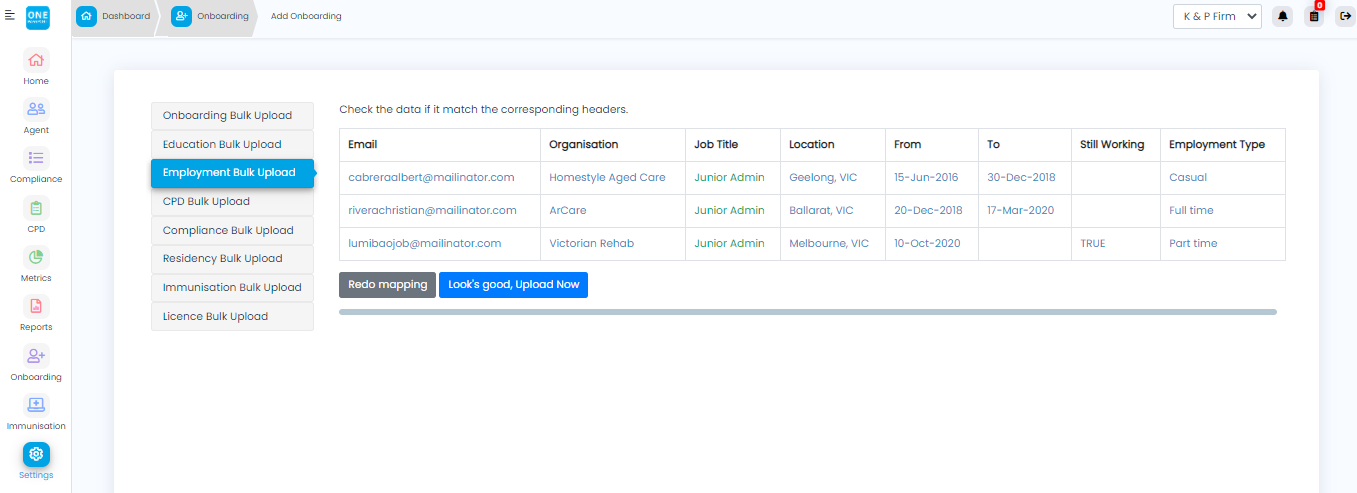Click the horizontal scrollbar under the table
The width and height of the screenshot is (1357, 493).
coord(808,312)
